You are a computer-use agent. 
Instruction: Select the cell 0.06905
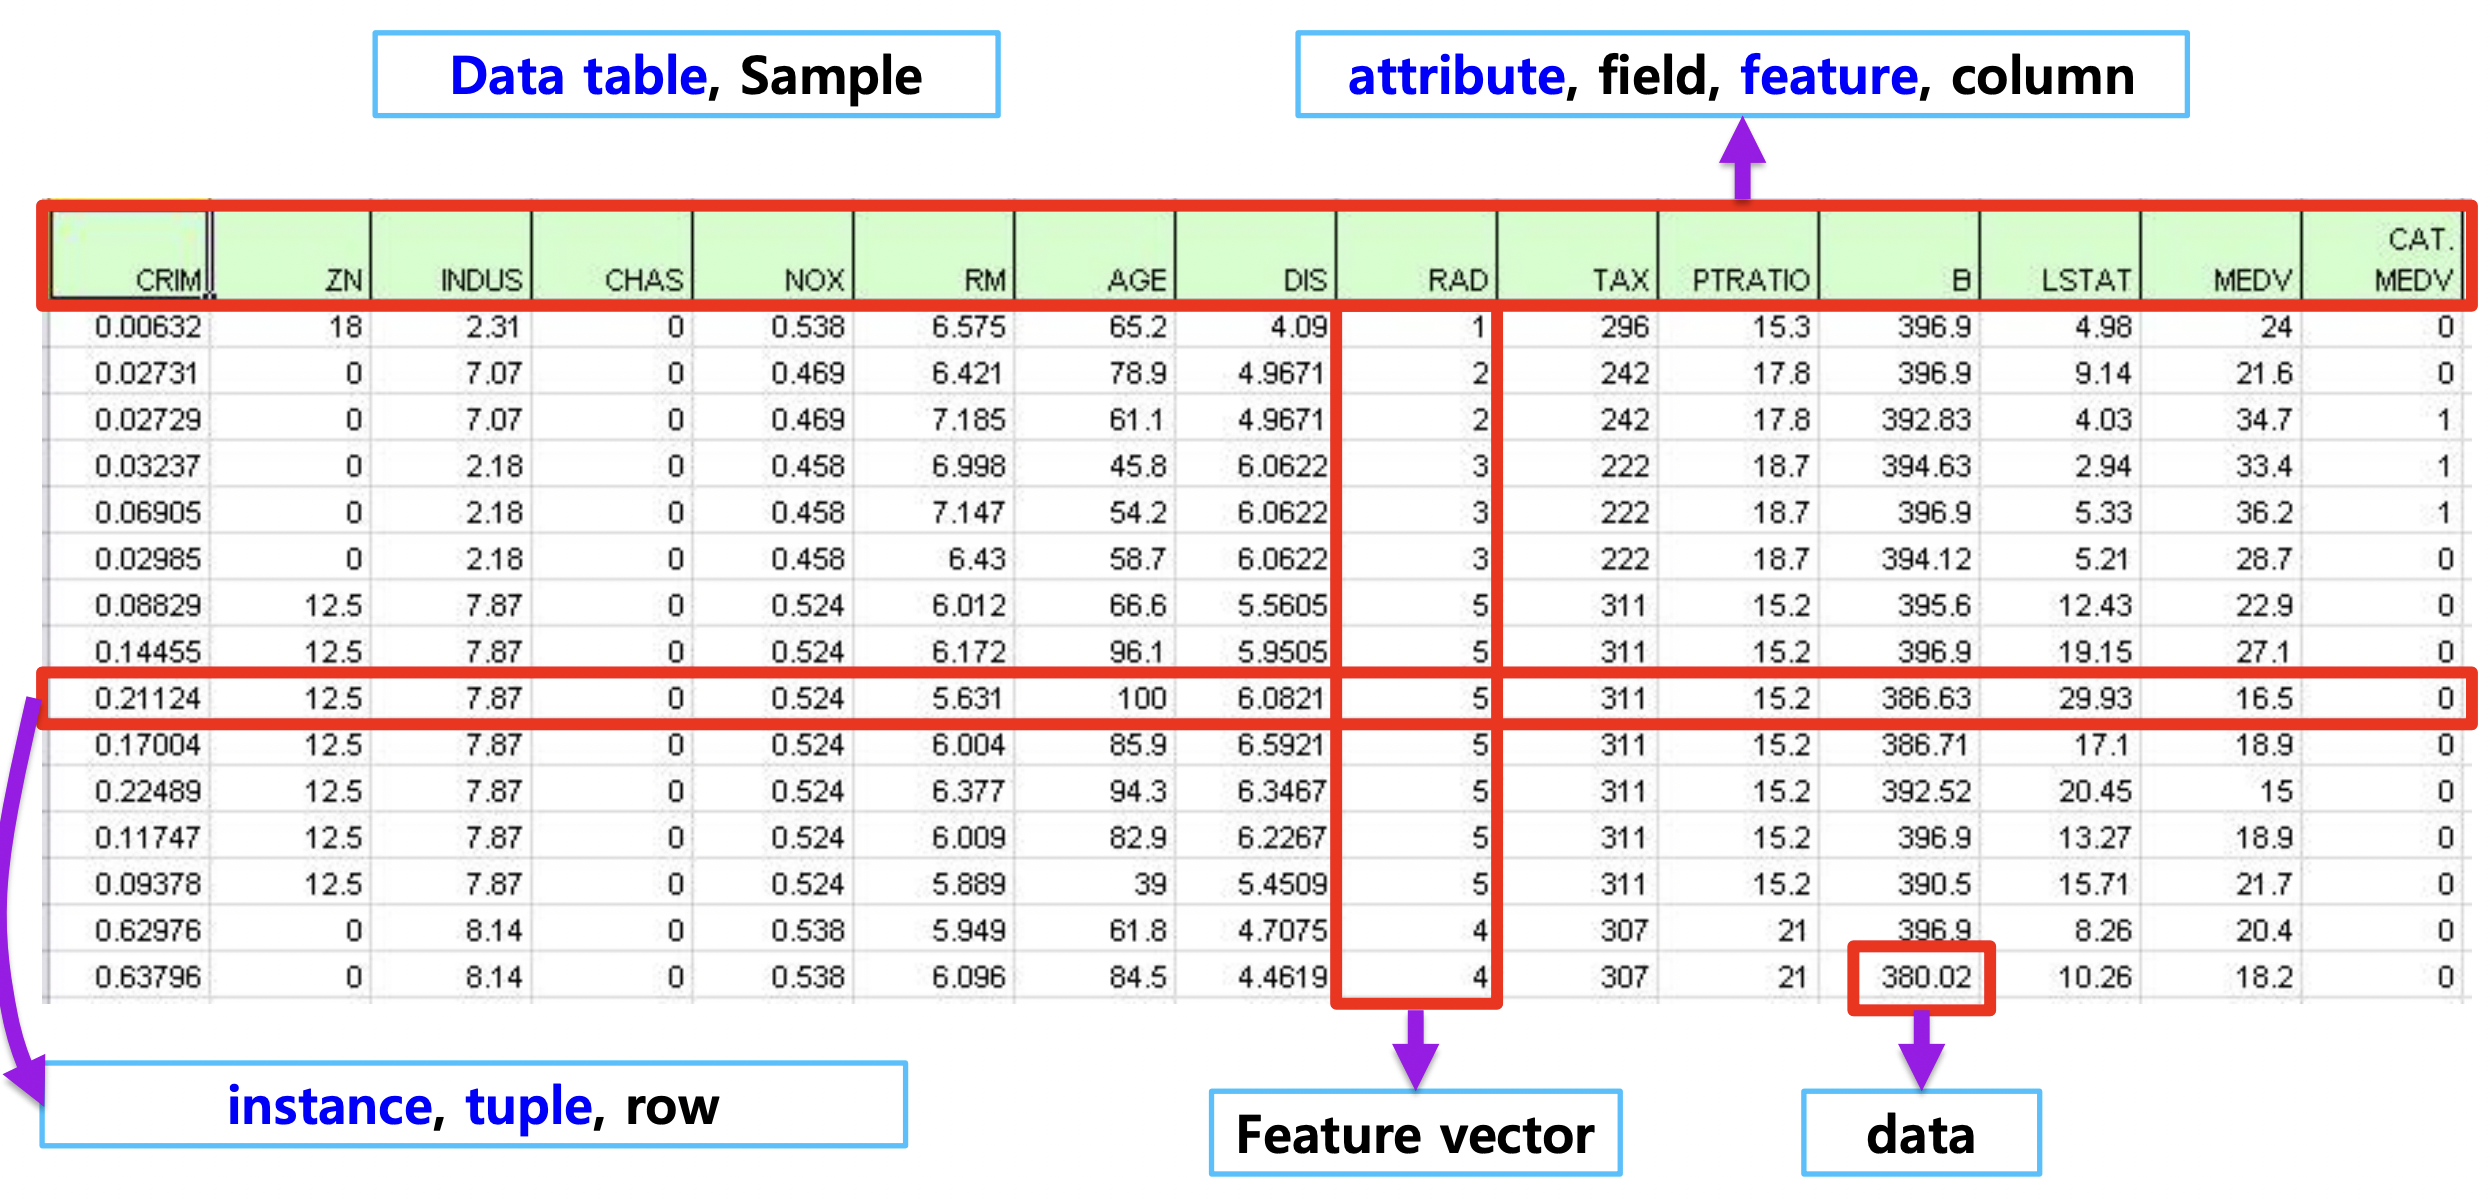131,512
